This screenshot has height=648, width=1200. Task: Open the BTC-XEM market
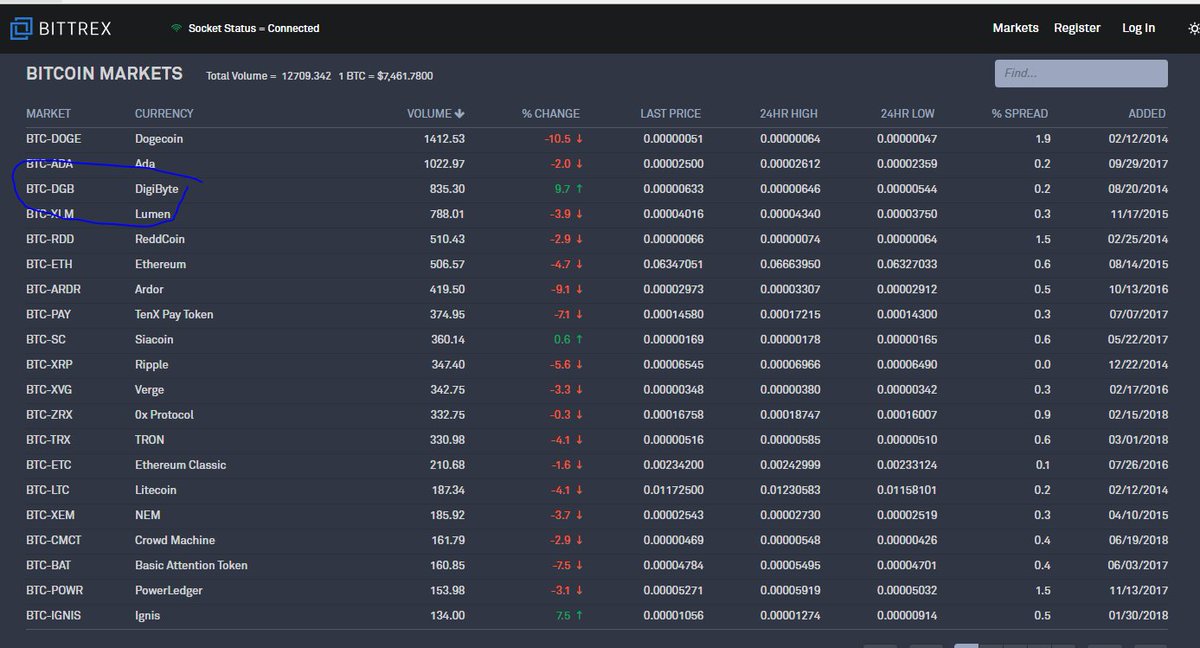pos(50,515)
